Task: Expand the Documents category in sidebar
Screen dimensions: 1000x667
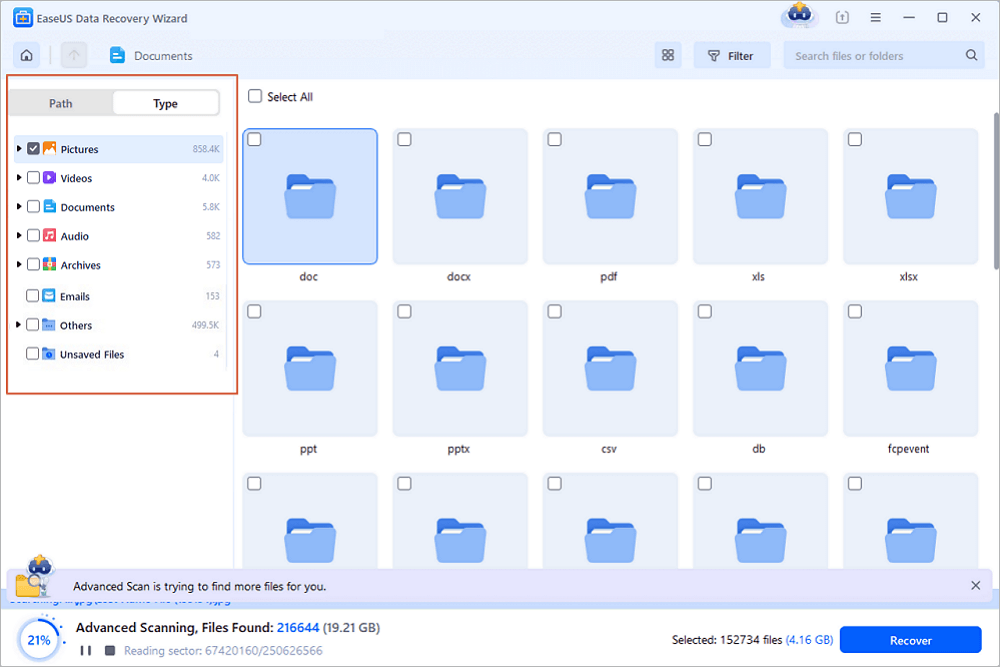Action: pyautogui.click(x=18, y=206)
